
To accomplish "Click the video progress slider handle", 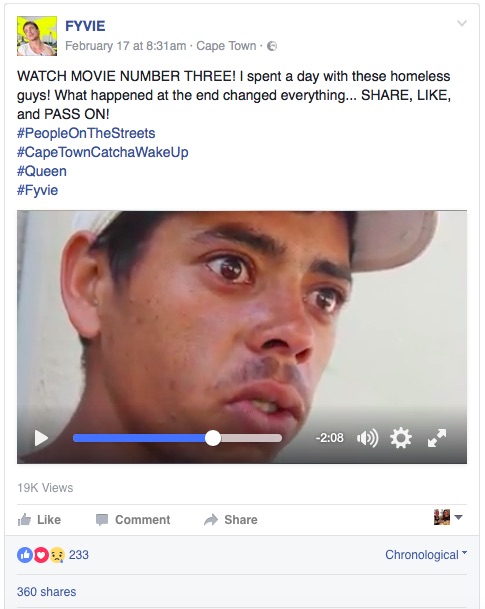I will click(x=213, y=438).
